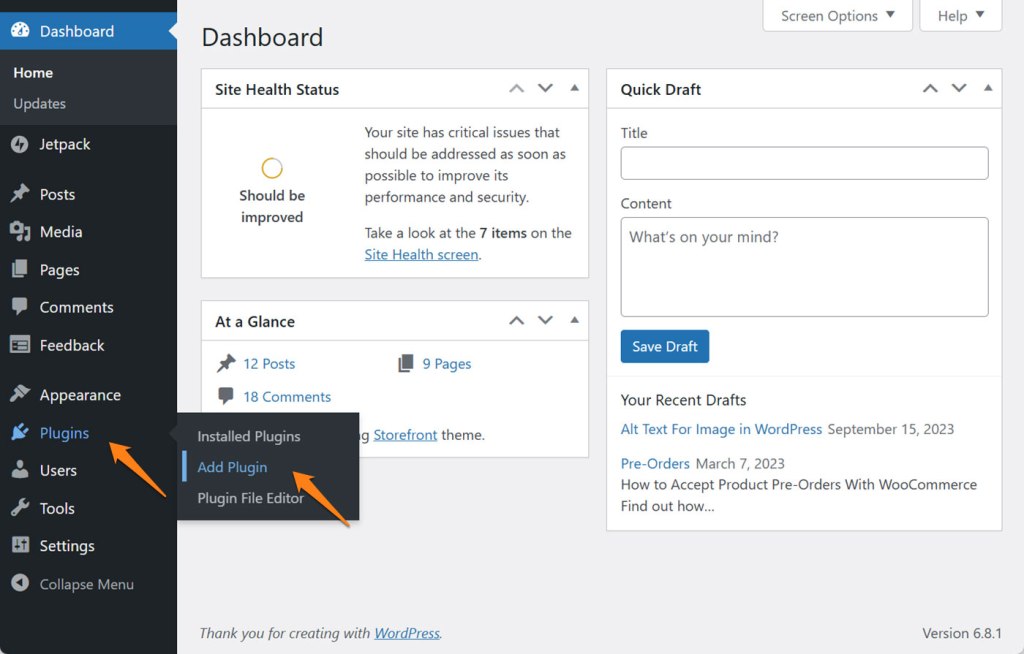Open the Users menu

coord(58,470)
